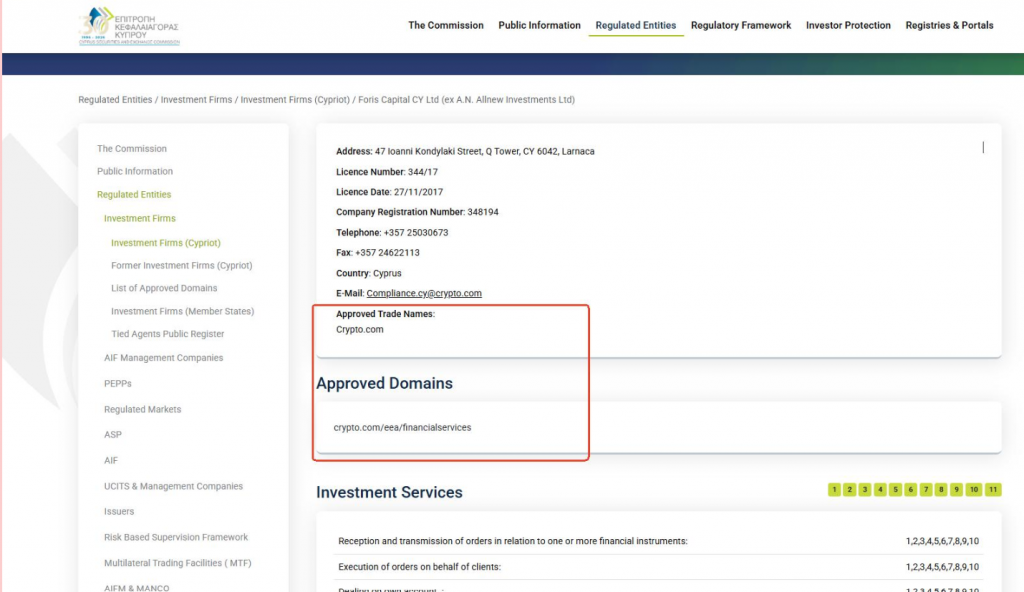Select Regulated Entities in the sidebar
This screenshot has height=592, width=1024.
(134, 194)
